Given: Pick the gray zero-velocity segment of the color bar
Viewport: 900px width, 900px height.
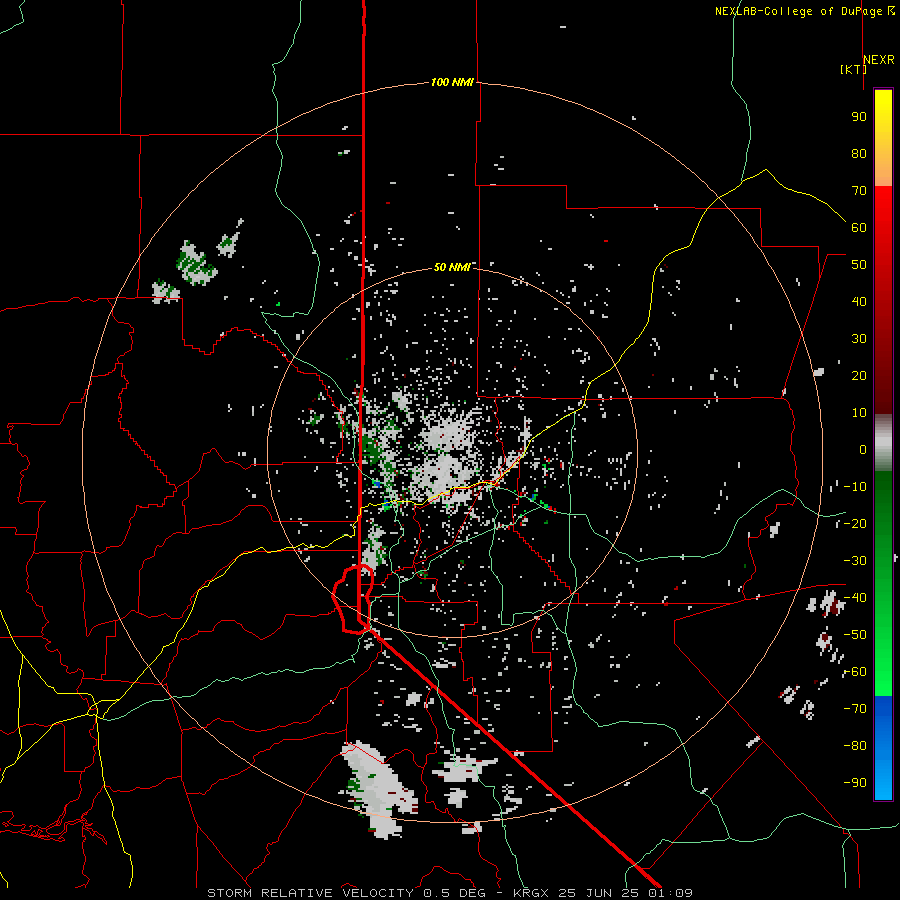Looking at the screenshot, I should pos(883,443).
